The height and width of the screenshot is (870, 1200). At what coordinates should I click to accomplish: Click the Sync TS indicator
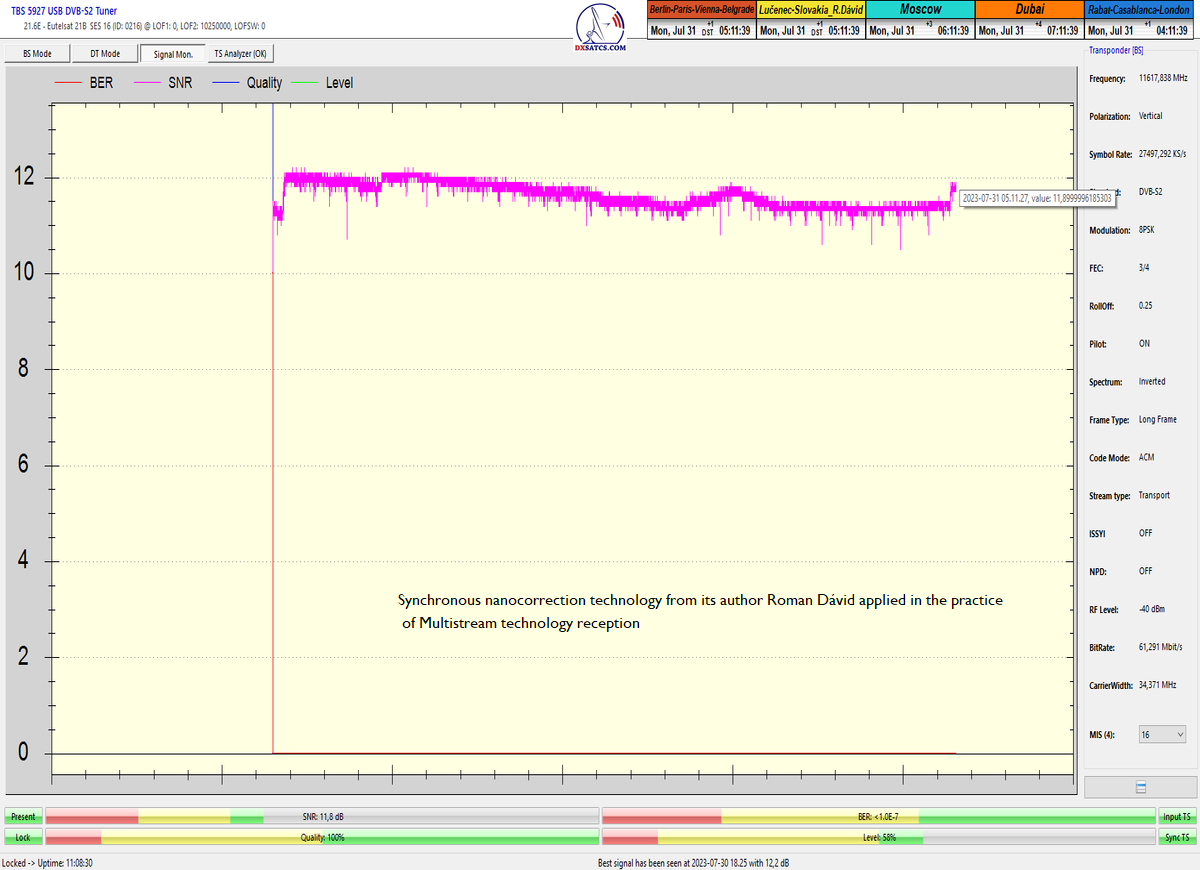(1175, 837)
